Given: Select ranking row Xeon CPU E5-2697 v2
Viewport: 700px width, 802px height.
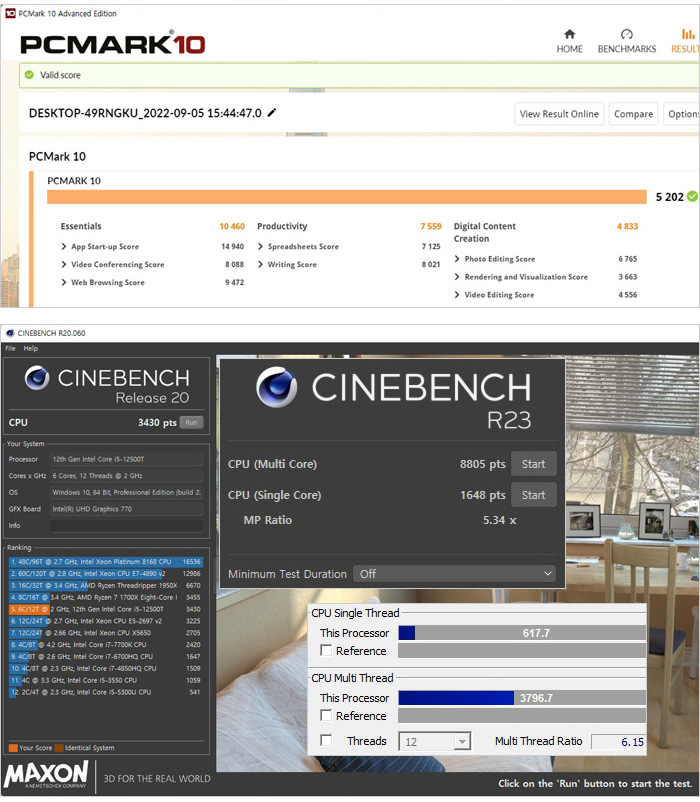Looking at the screenshot, I should click(106, 621).
